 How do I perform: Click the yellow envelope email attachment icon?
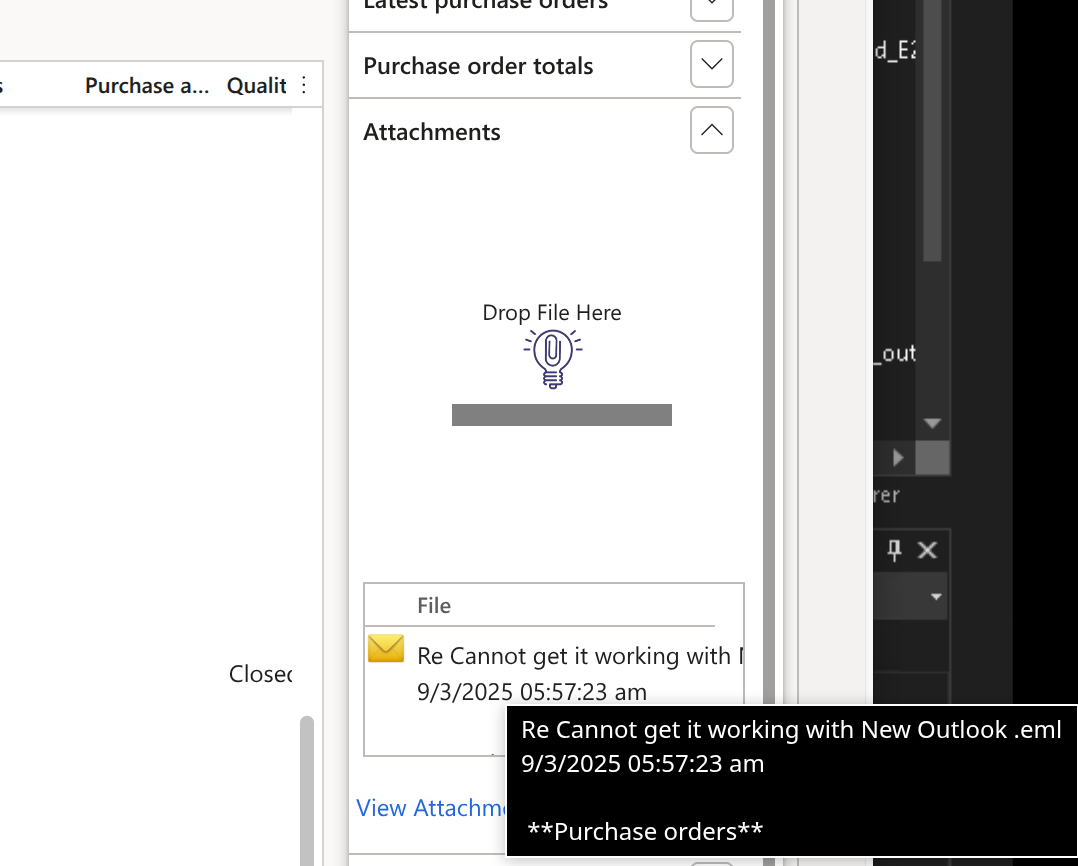(386, 649)
